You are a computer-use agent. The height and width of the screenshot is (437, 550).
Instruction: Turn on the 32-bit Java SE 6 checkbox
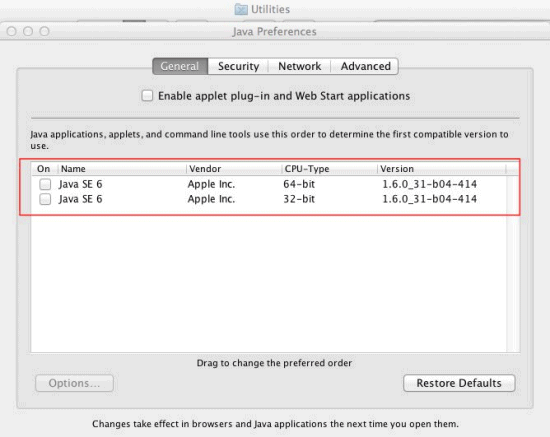click(x=45, y=199)
